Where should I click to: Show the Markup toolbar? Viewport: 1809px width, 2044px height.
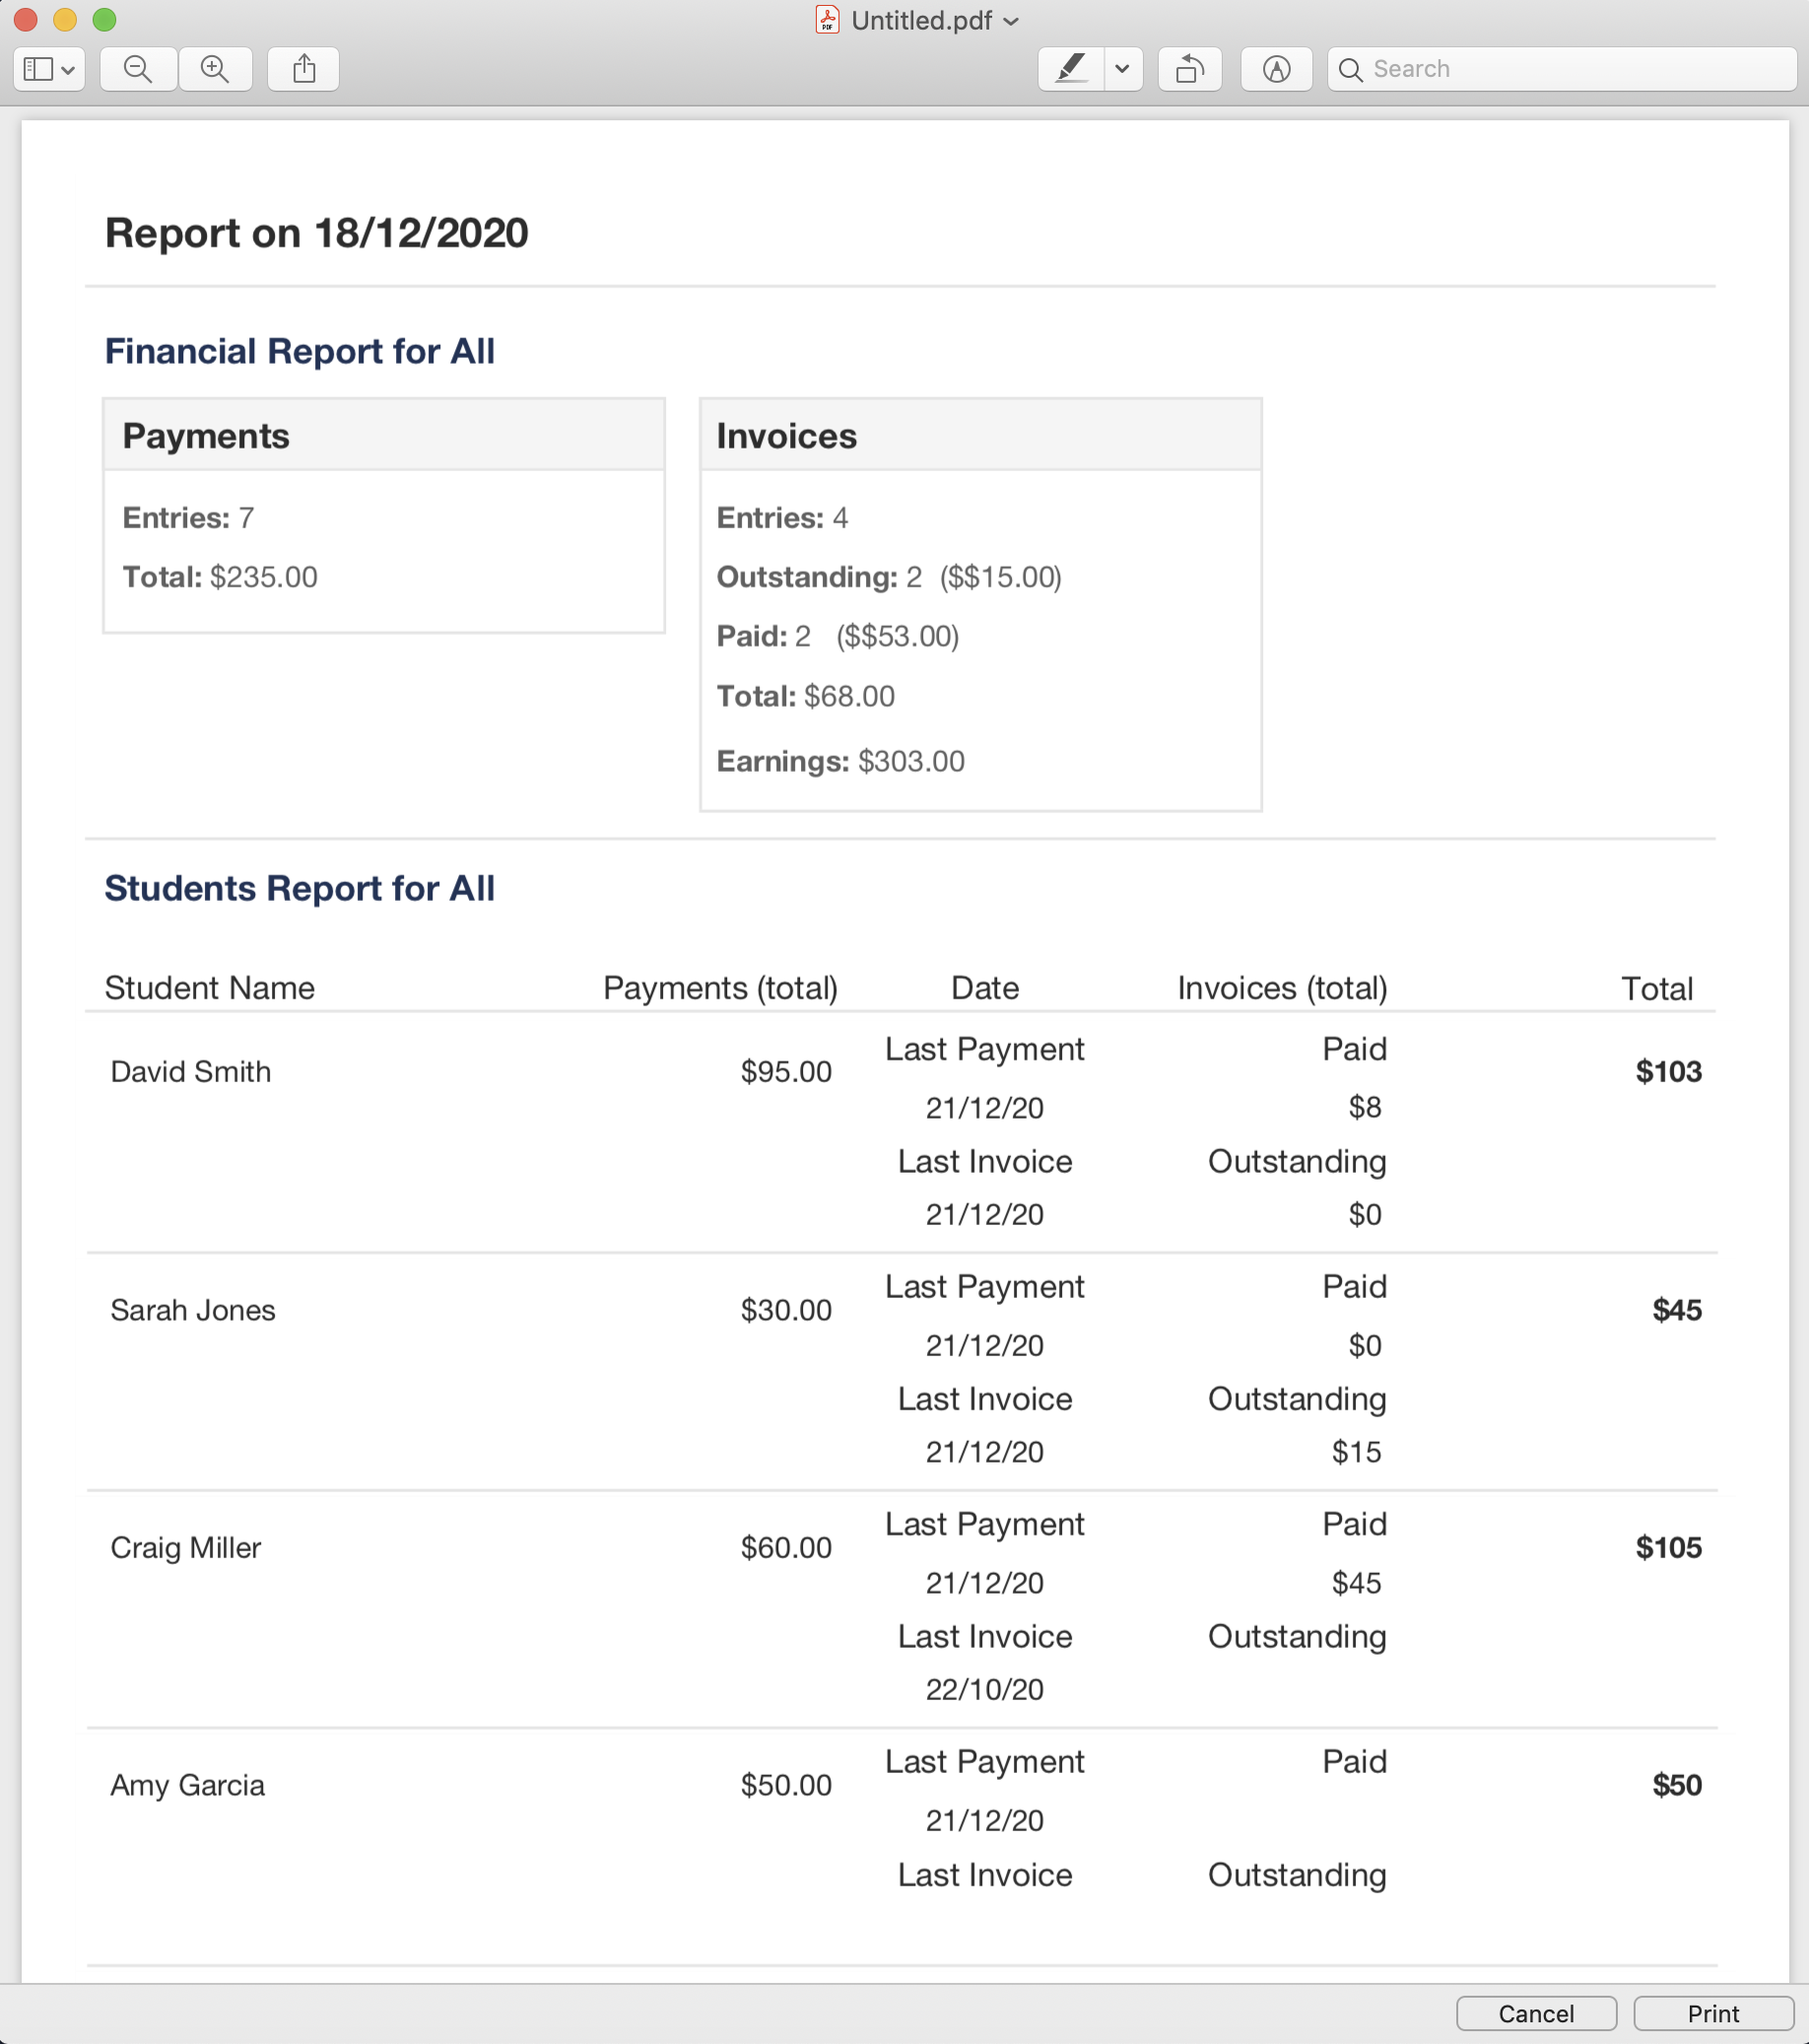click(x=1276, y=69)
